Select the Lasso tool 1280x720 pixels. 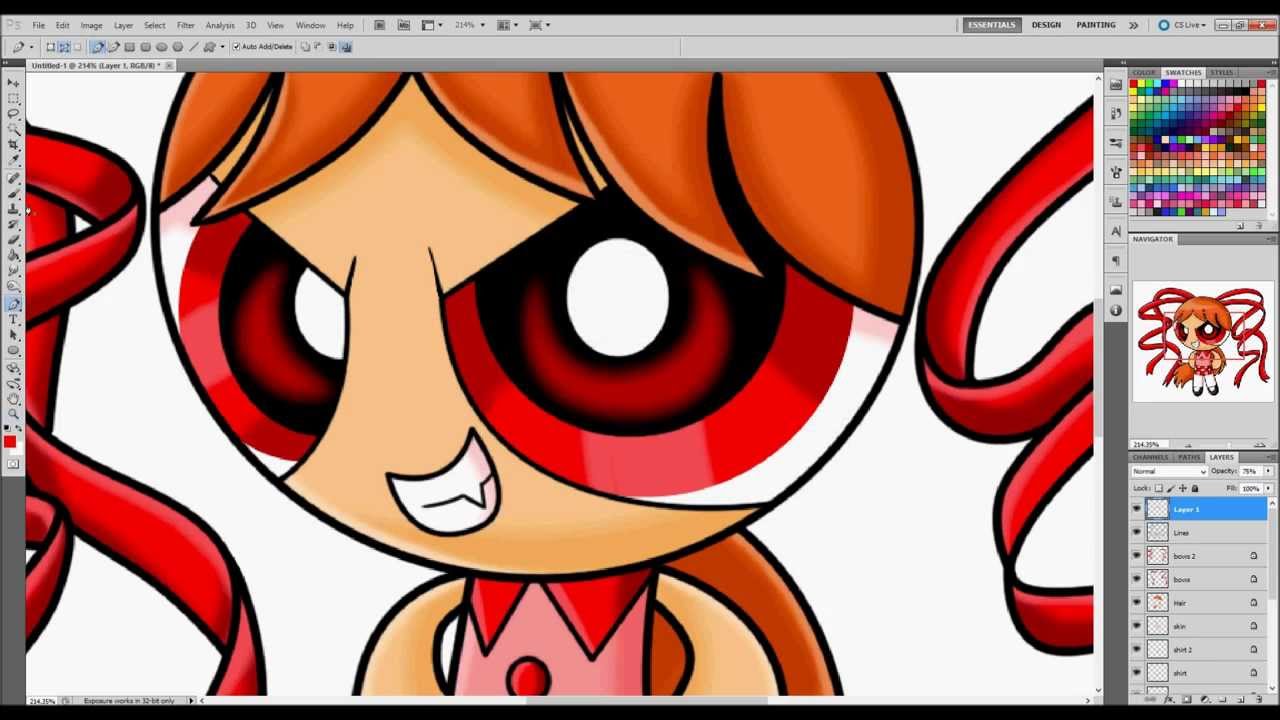point(14,113)
